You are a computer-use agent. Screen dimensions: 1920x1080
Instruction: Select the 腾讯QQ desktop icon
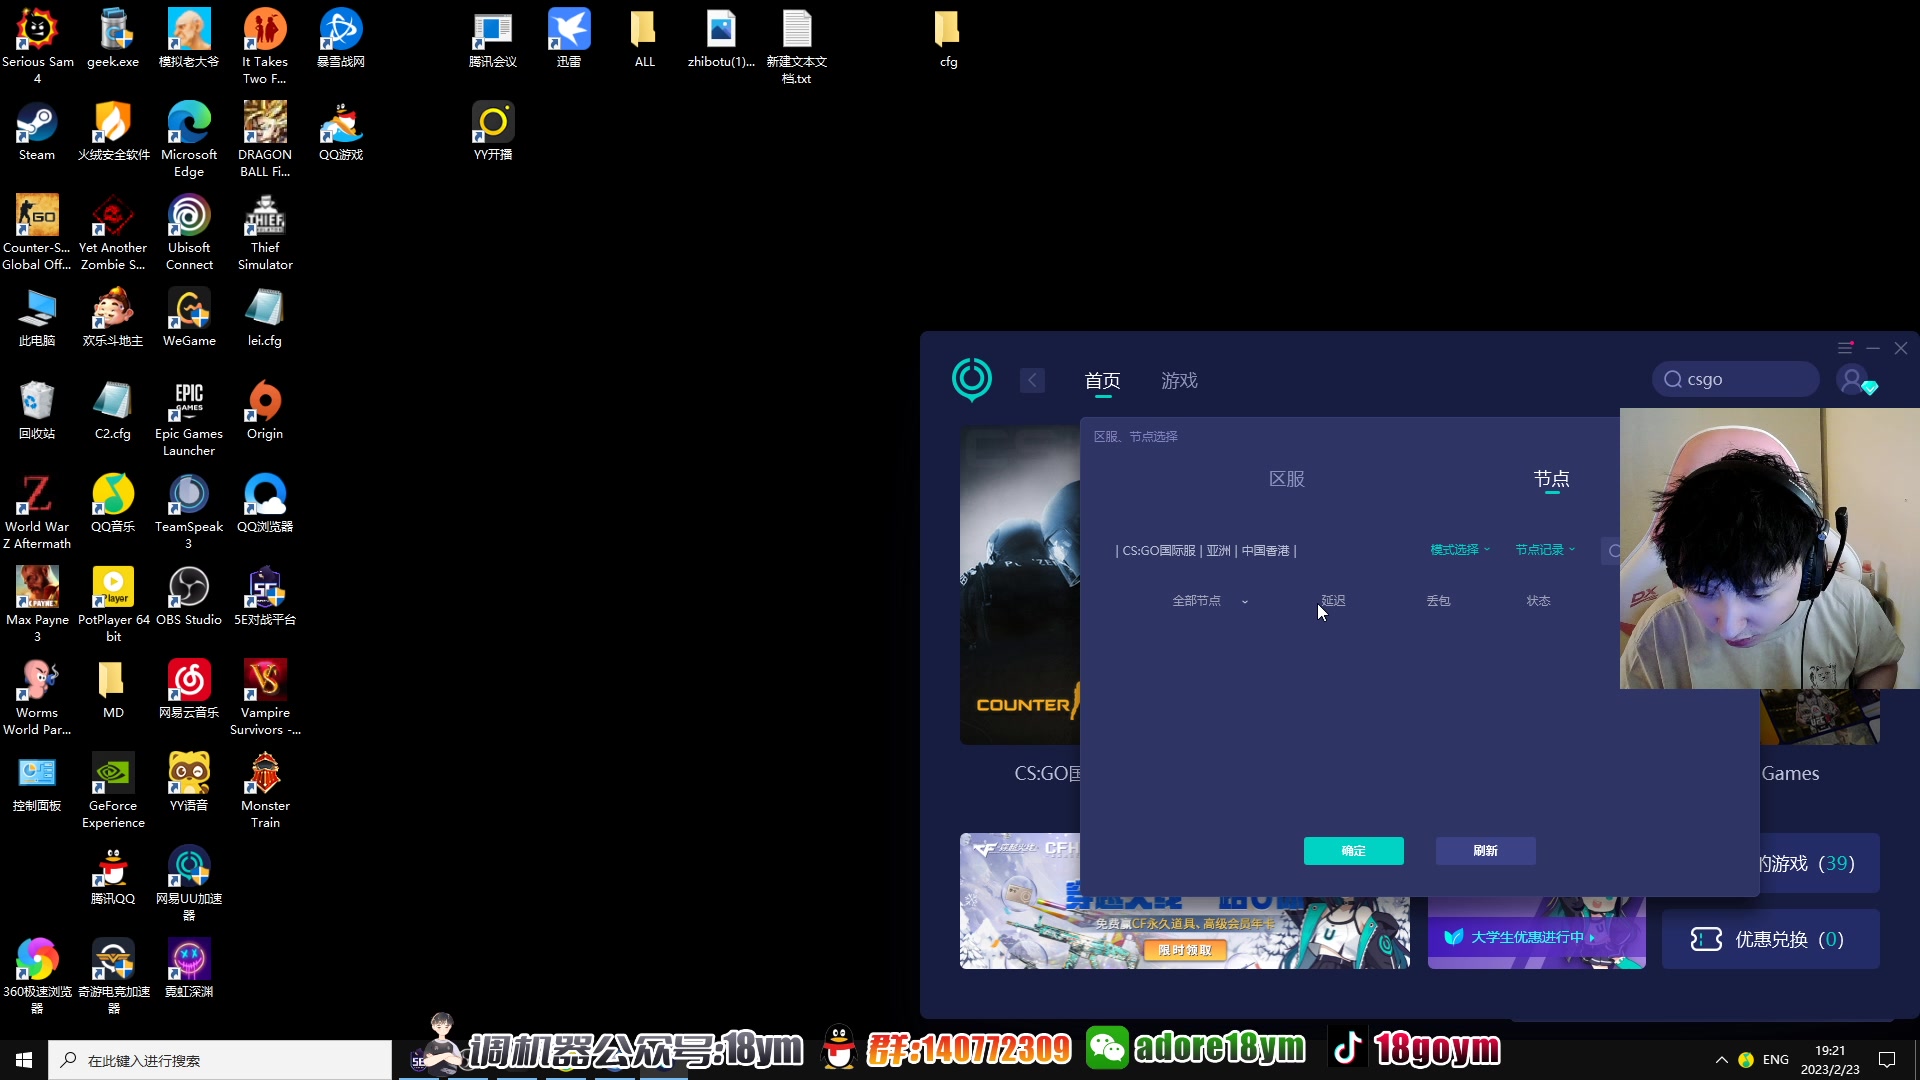click(113, 875)
